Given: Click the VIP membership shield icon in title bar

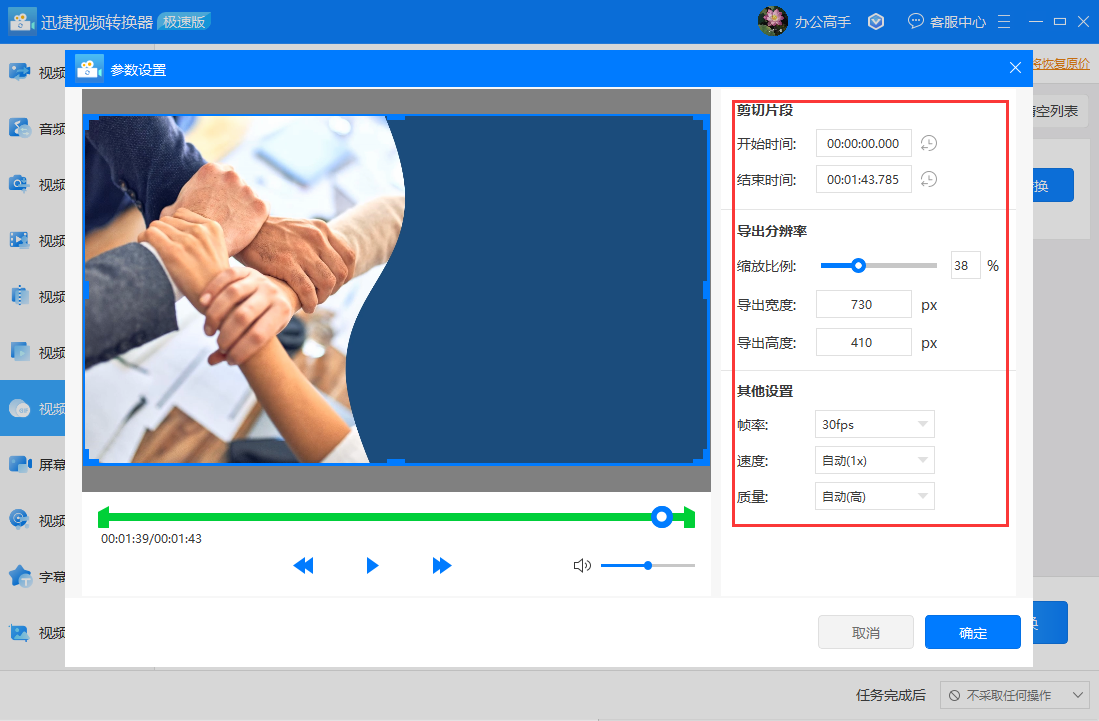Looking at the screenshot, I should coord(876,20).
